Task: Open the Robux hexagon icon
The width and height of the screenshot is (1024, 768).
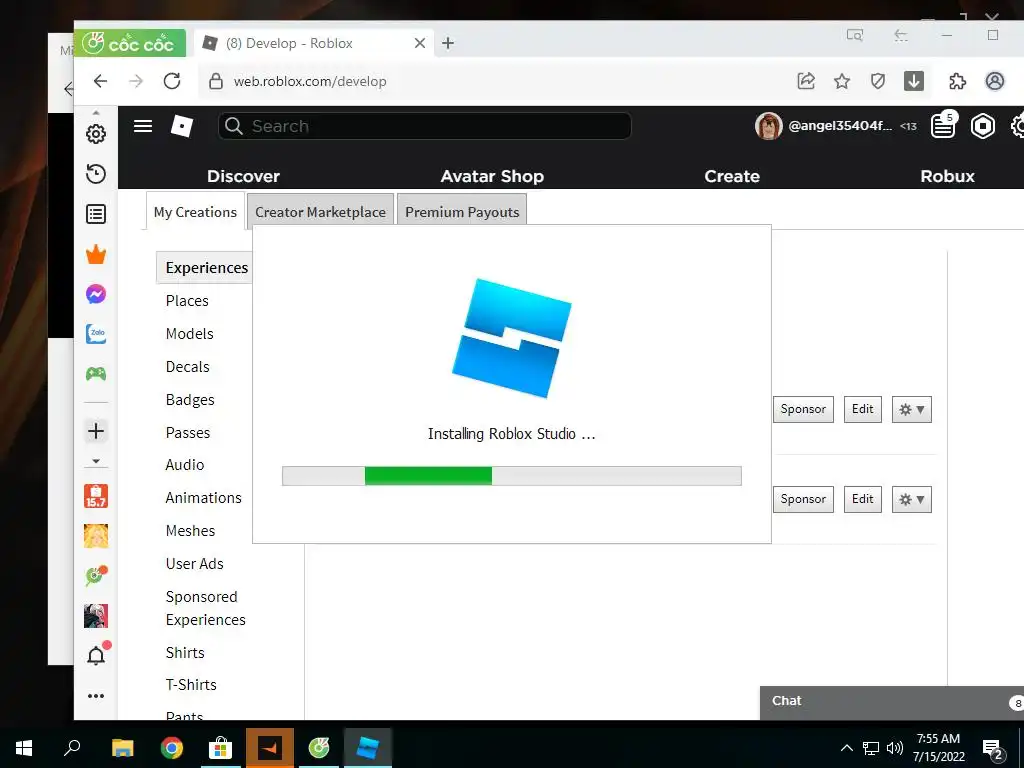Action: point(982,126)
